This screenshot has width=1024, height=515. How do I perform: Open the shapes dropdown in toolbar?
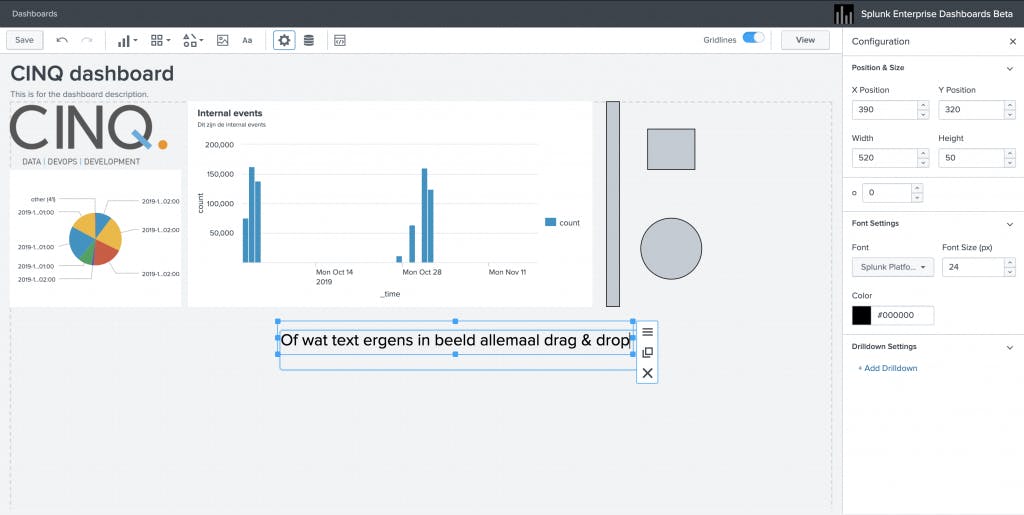[x=193, y=40]
